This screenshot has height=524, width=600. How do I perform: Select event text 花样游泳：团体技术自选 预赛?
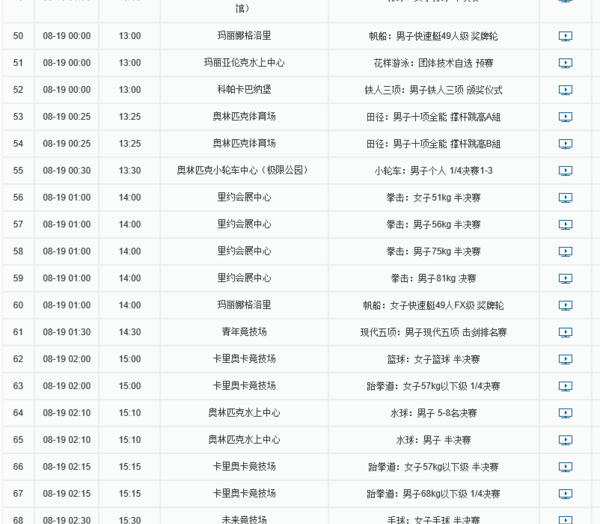click(433, 63)
